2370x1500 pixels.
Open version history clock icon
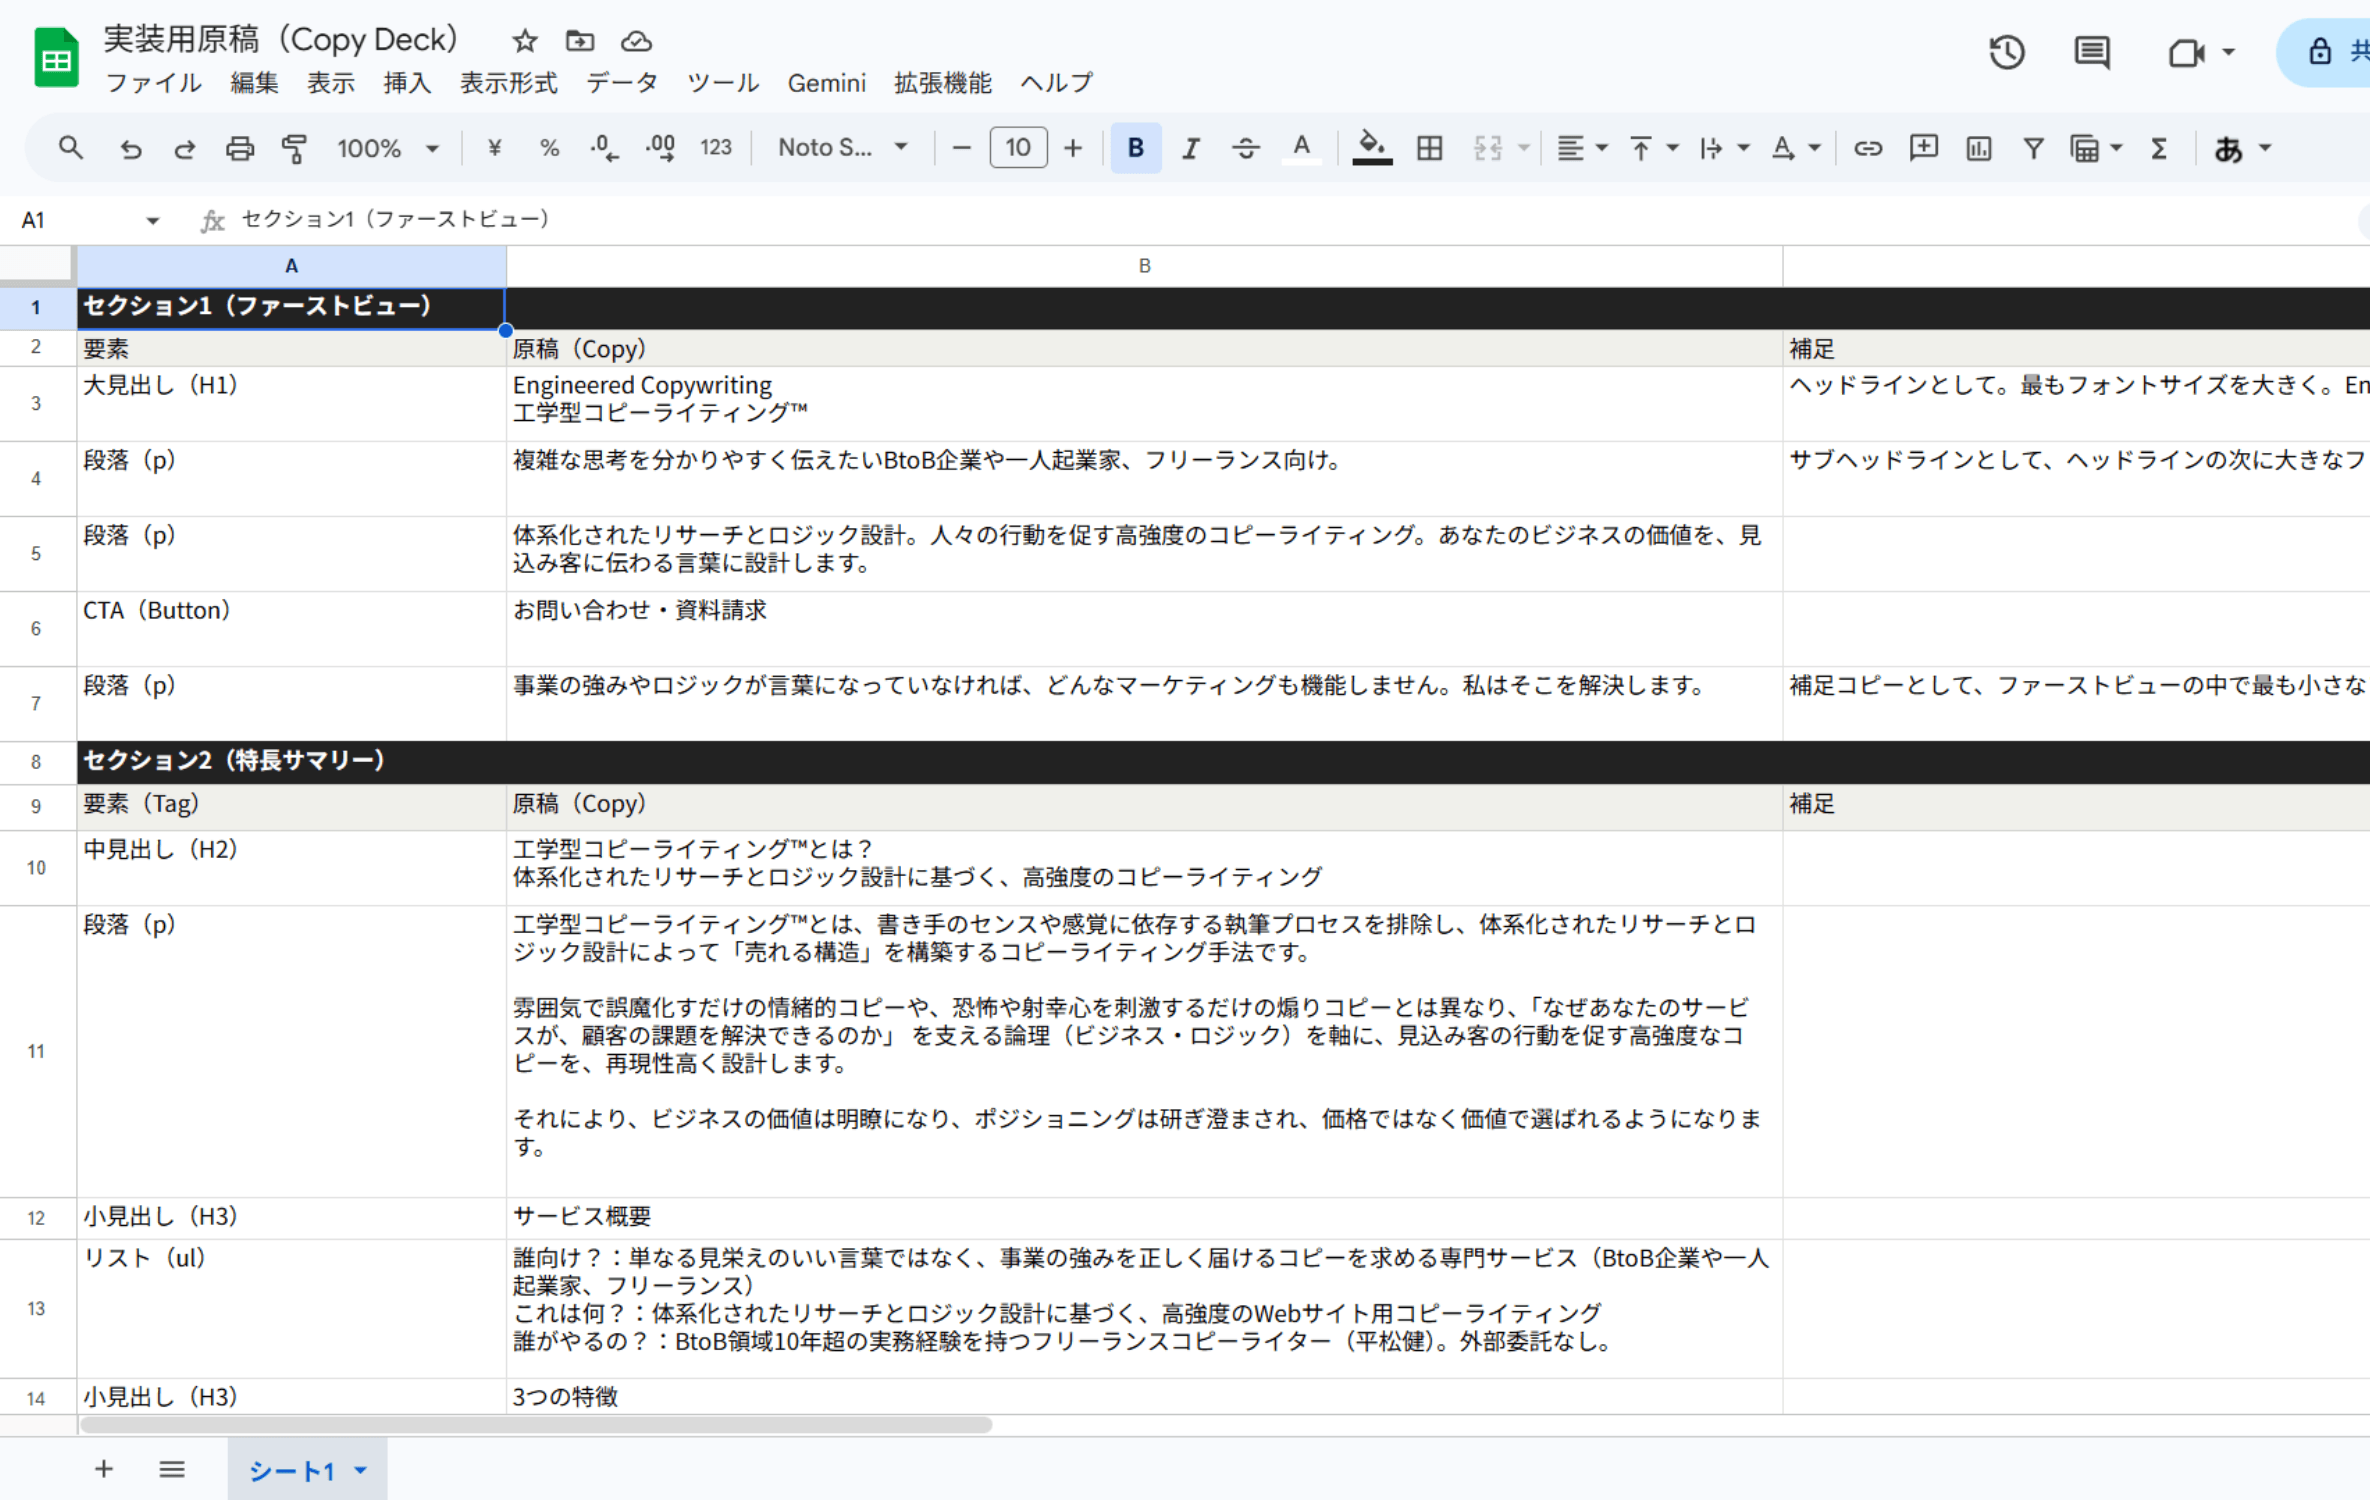[2006, 52]
